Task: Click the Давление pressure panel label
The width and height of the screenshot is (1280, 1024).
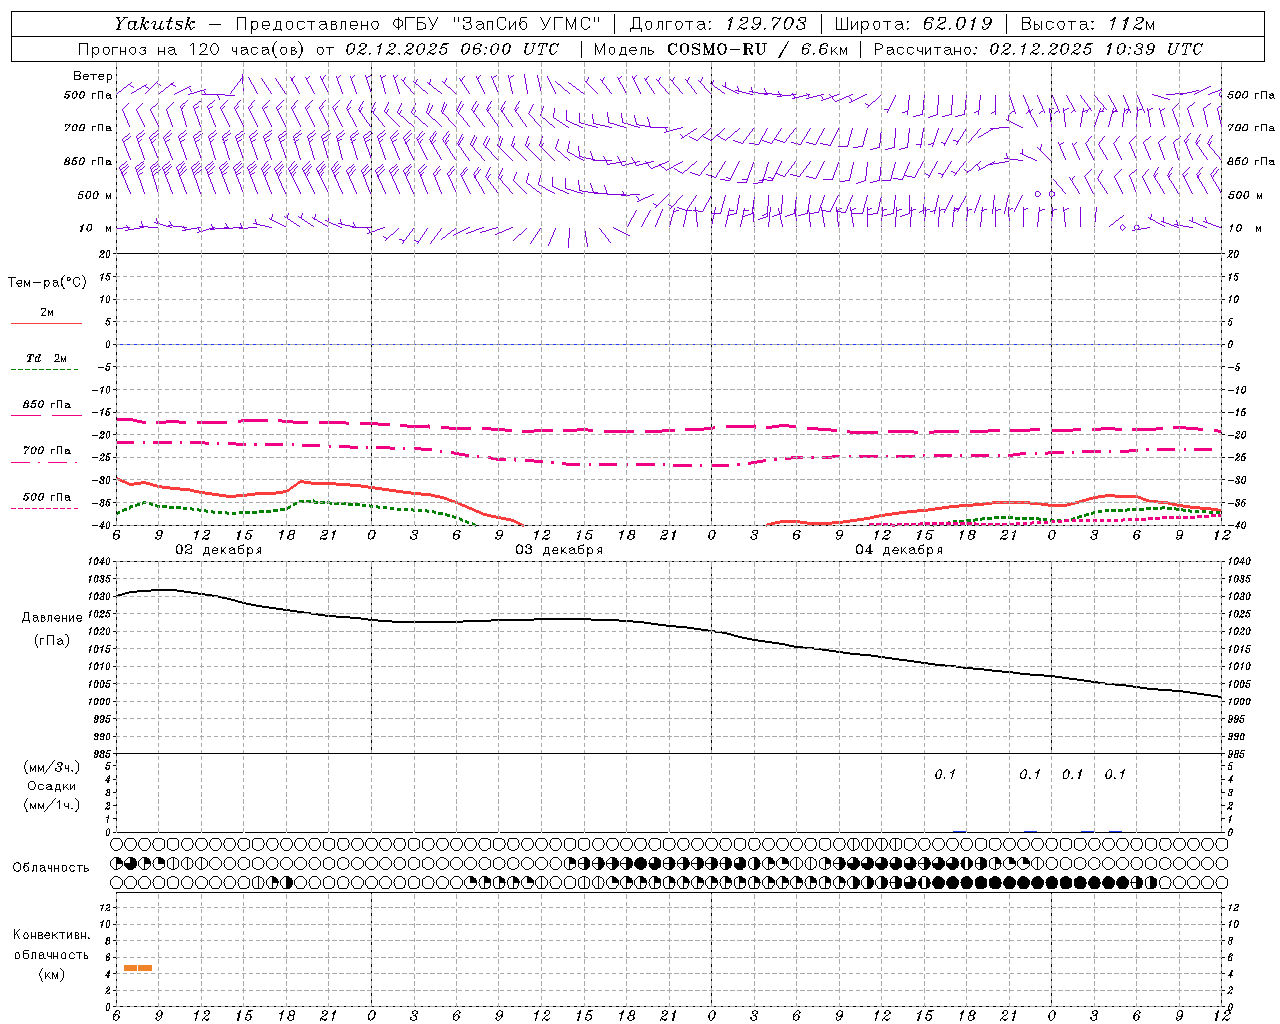Action: [x=52, y=618]
